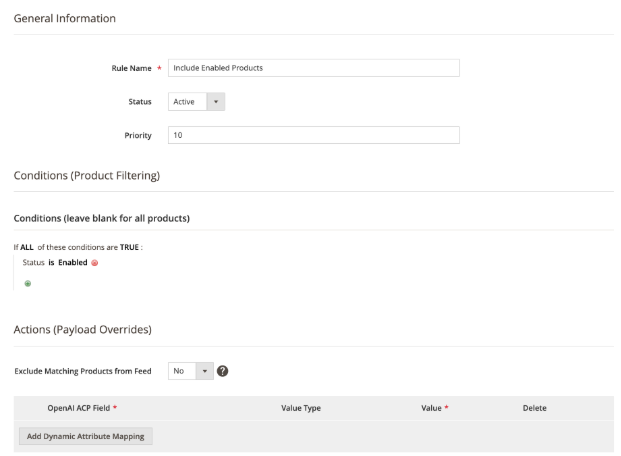This screenshot has width=621, height=456.
Task: Click the 'Exclude Matching Products from Feed' label
Action: pyautogui.click(x=83, y=371)
